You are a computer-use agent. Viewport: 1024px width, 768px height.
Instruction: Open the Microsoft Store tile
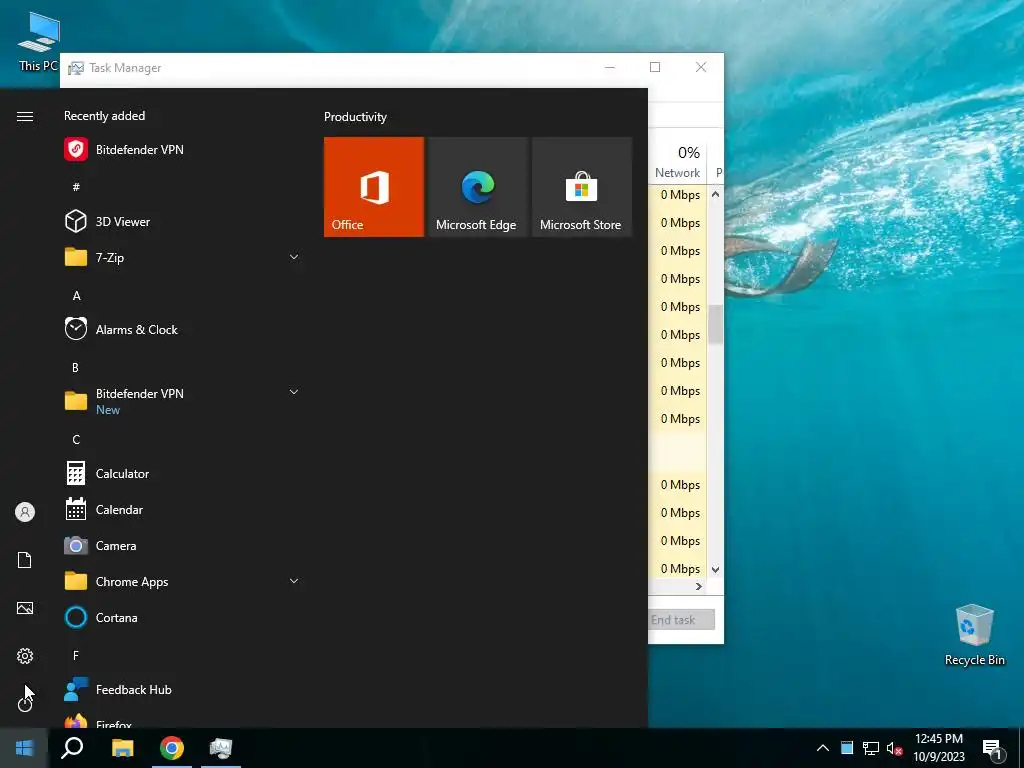[x=581, y=187]
